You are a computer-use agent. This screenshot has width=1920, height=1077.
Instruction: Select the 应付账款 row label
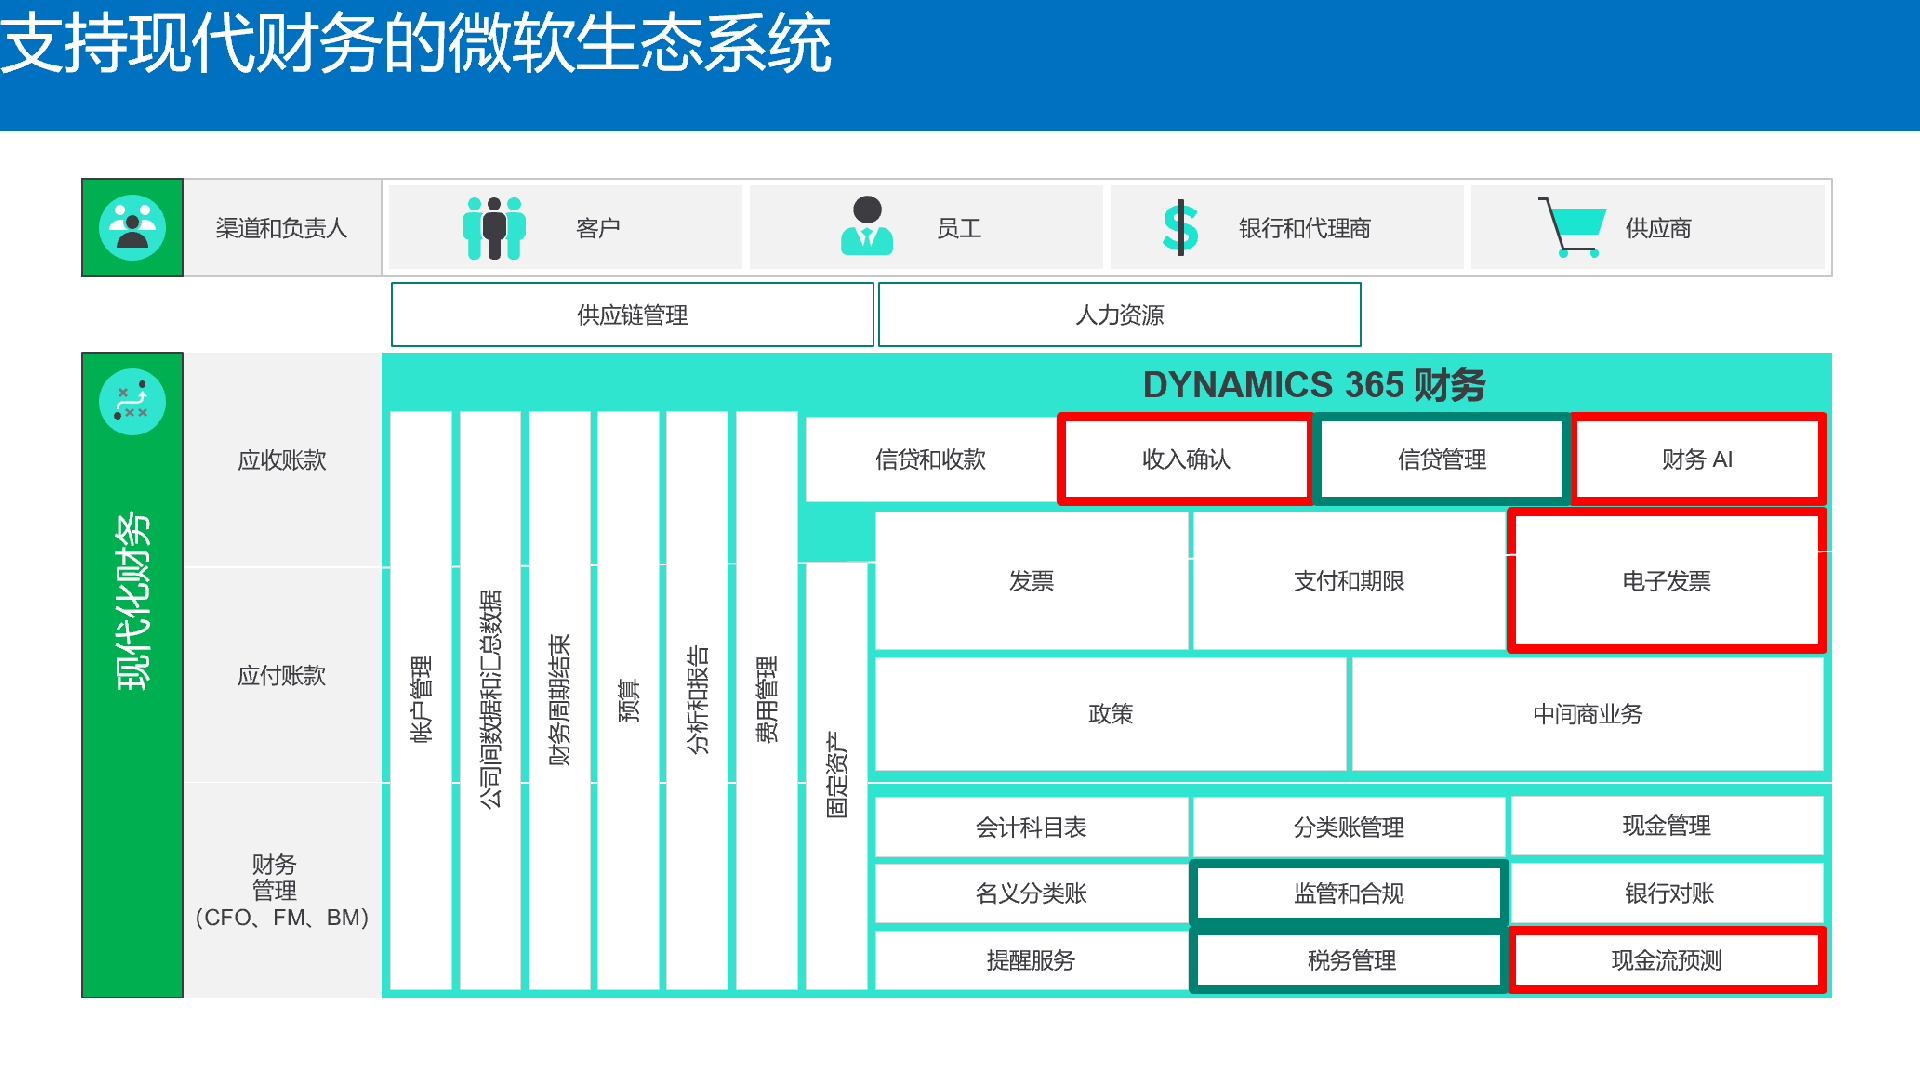[x=281, y=675]
